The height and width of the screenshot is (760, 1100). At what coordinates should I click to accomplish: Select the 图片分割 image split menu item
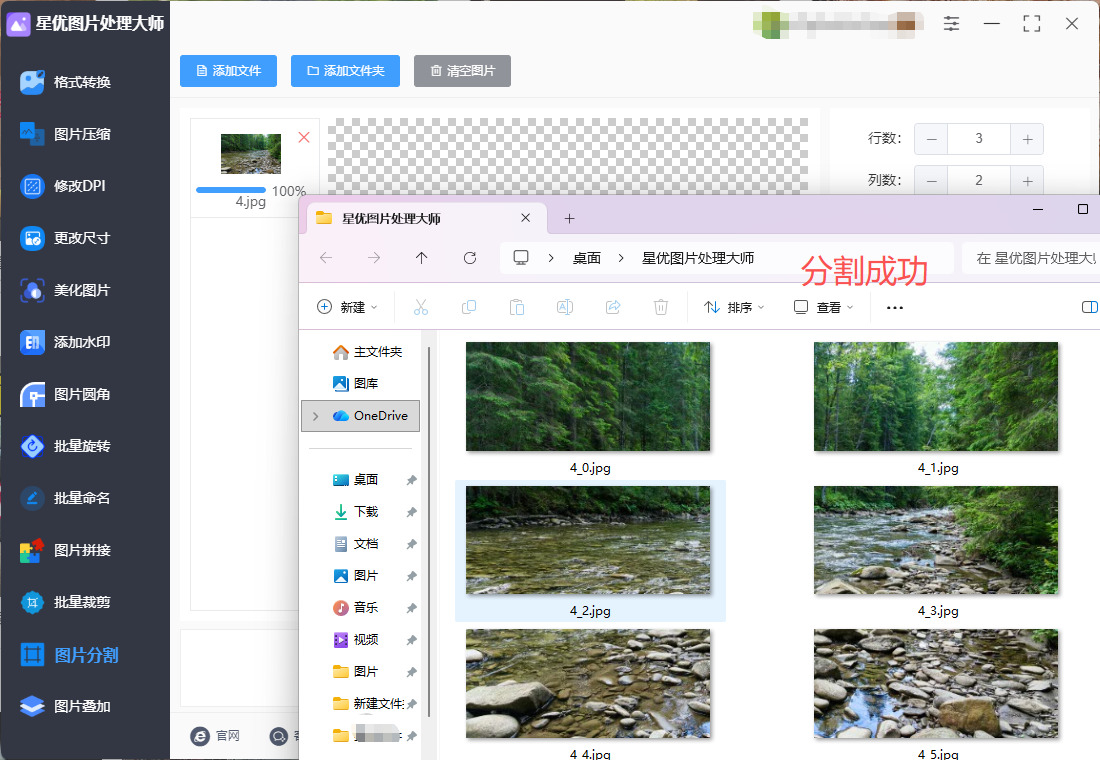click(85, 655)
